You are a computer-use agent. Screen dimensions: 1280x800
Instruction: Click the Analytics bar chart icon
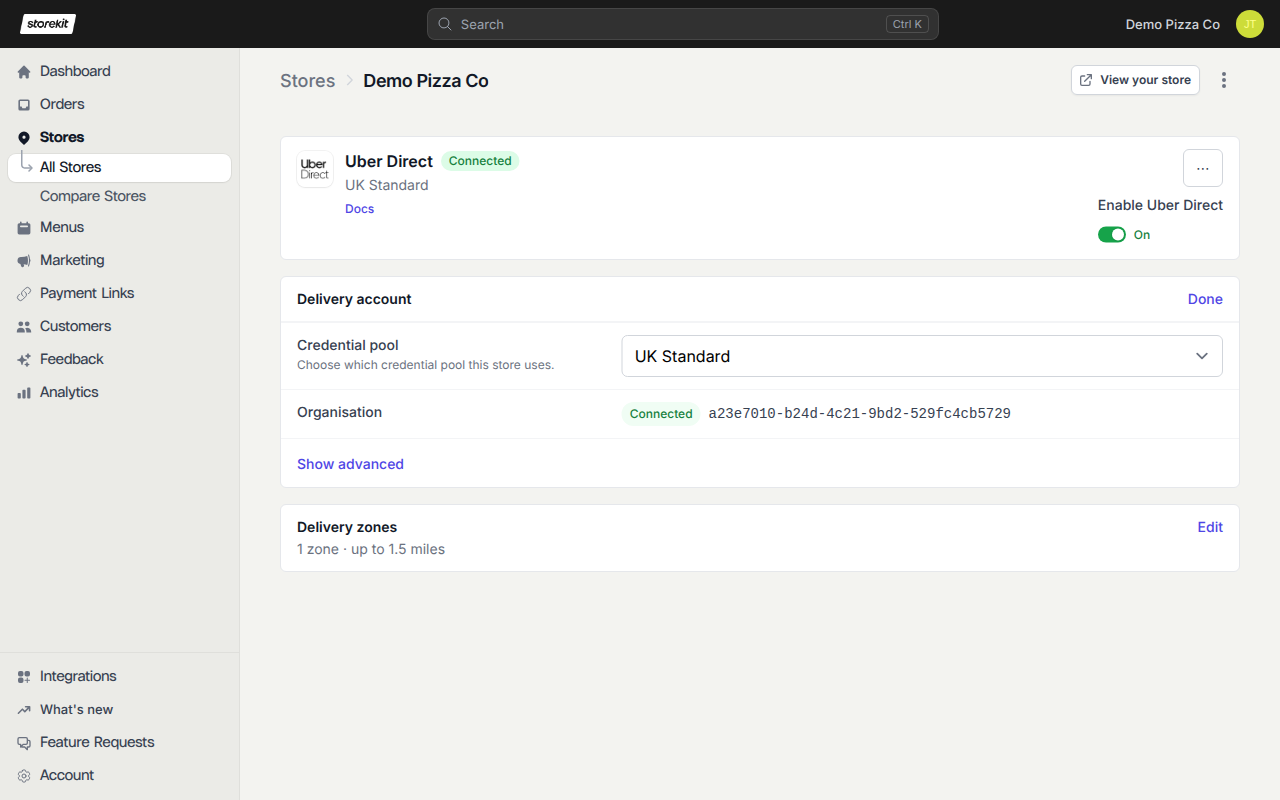pyautogui.click(x=24, y=393)
